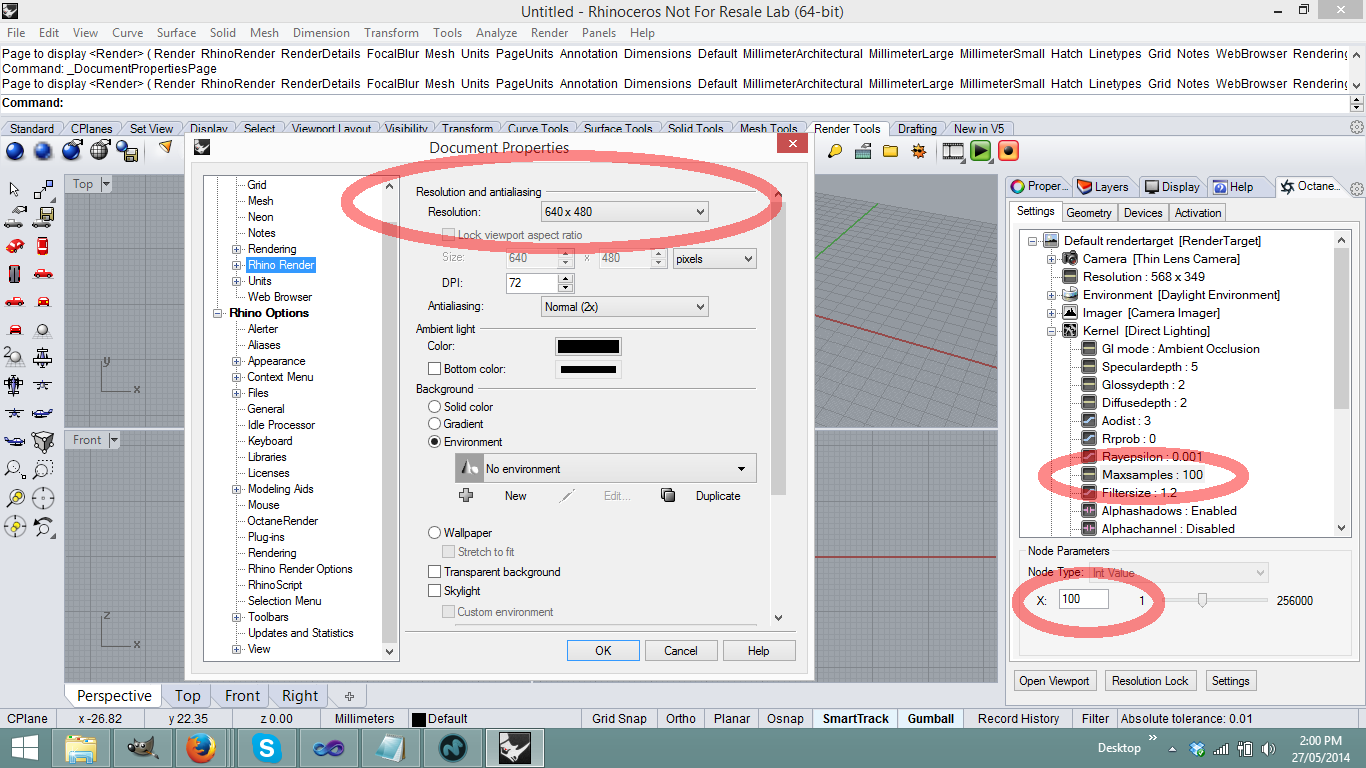
Task: Click the zoom window selection icon
Action: coord(43,469)
